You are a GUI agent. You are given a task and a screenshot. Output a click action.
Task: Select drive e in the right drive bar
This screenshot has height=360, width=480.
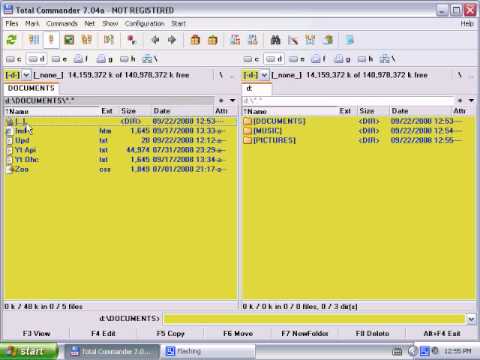pos(297,59)
